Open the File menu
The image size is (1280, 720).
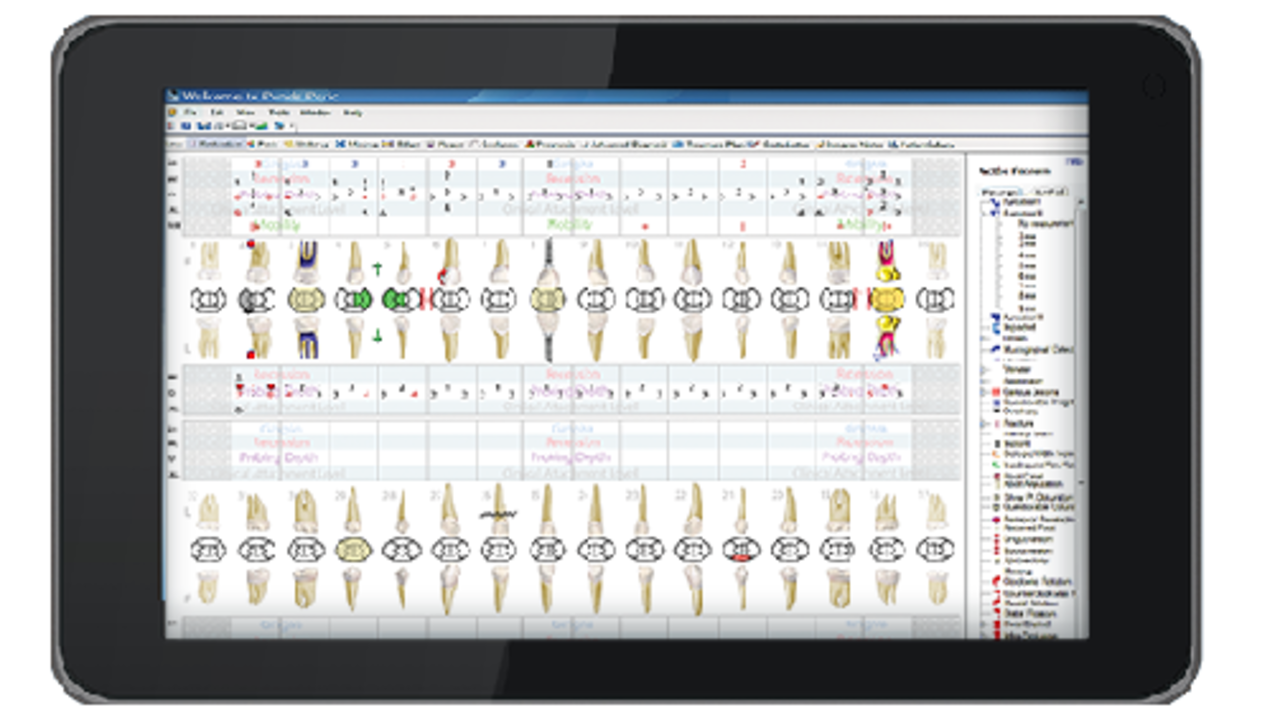[x=190, y=112]
